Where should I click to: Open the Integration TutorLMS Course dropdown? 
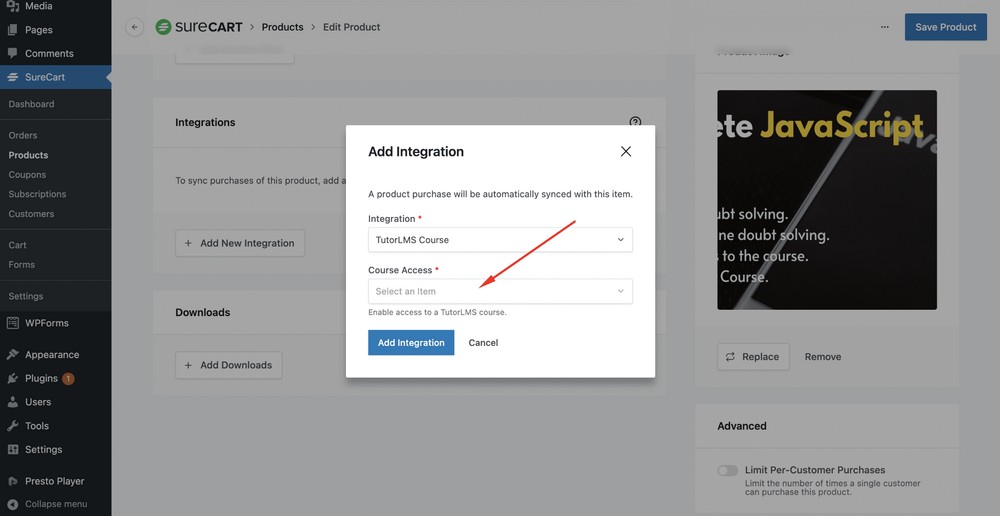click(x=500, y=240)
